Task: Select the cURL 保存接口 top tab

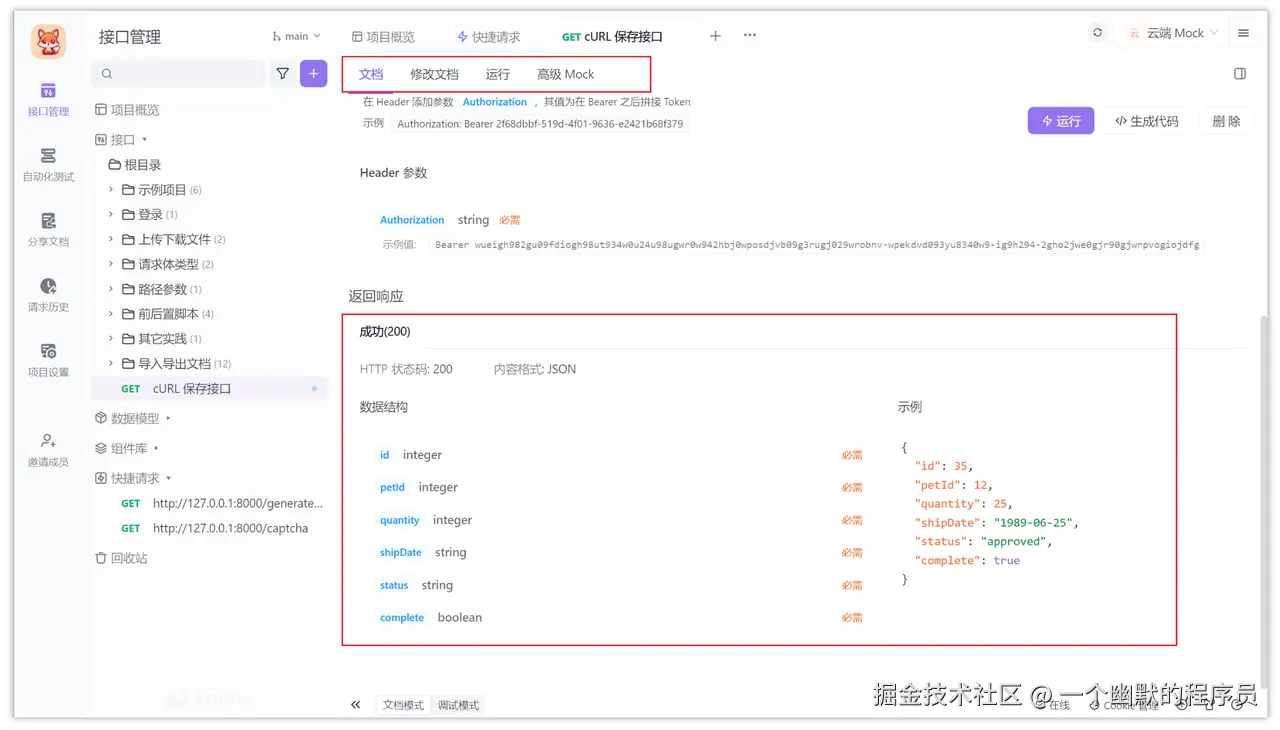Action: [612, 37]
